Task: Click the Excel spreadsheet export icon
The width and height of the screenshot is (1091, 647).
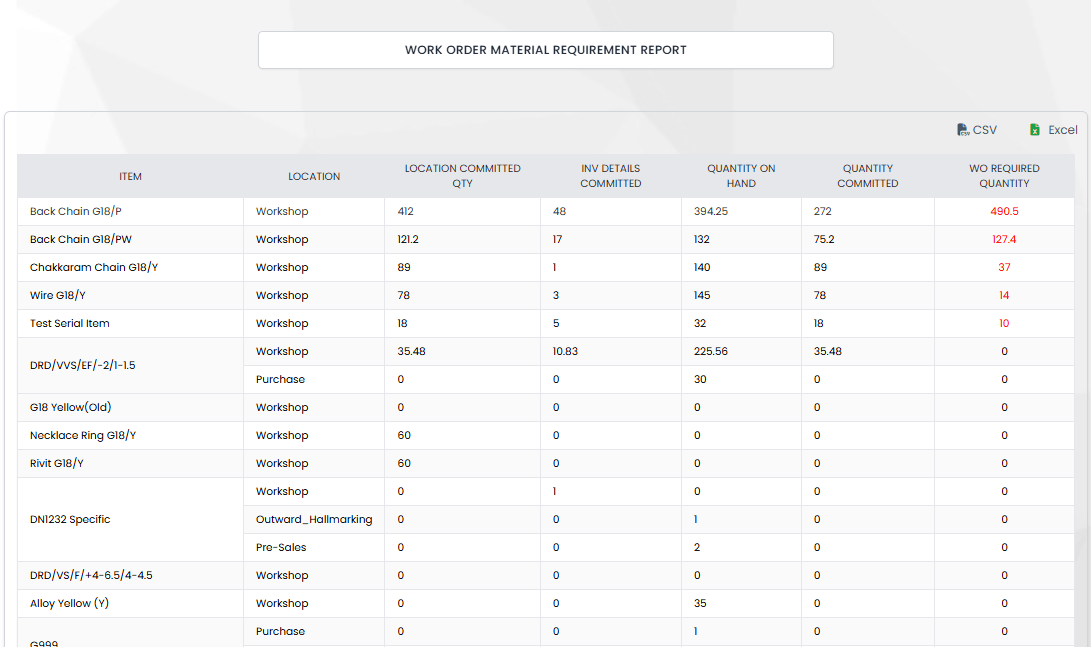Action: [1035, 130]
